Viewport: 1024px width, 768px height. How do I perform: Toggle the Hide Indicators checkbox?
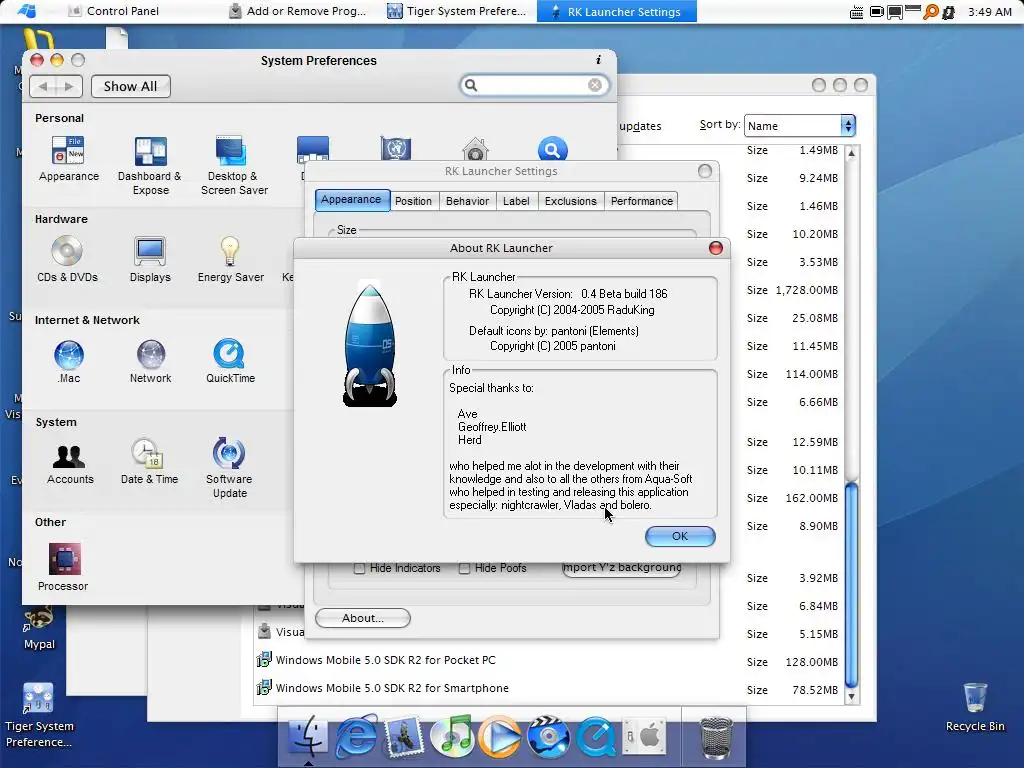click(x=359, y=568)
